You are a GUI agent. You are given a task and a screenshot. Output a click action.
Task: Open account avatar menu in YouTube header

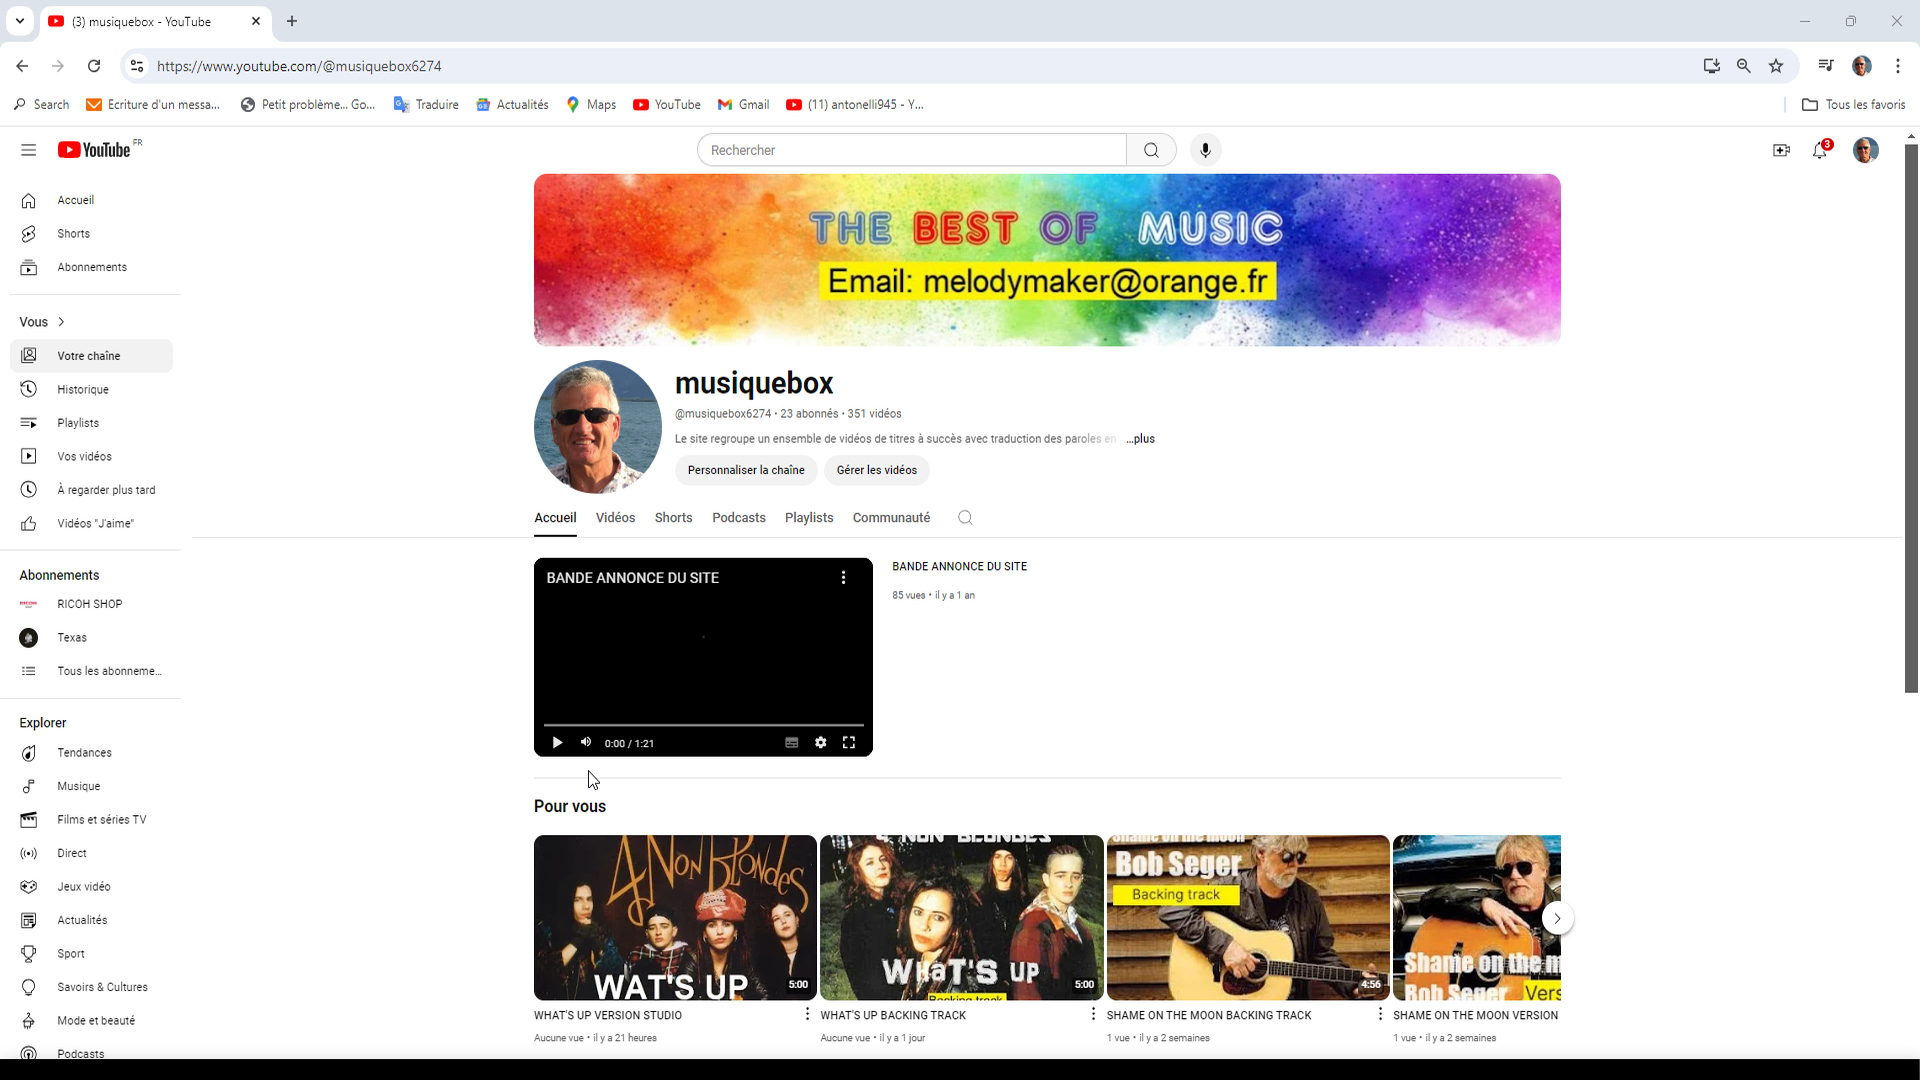pyautogui.click(x=1865, y=150)
